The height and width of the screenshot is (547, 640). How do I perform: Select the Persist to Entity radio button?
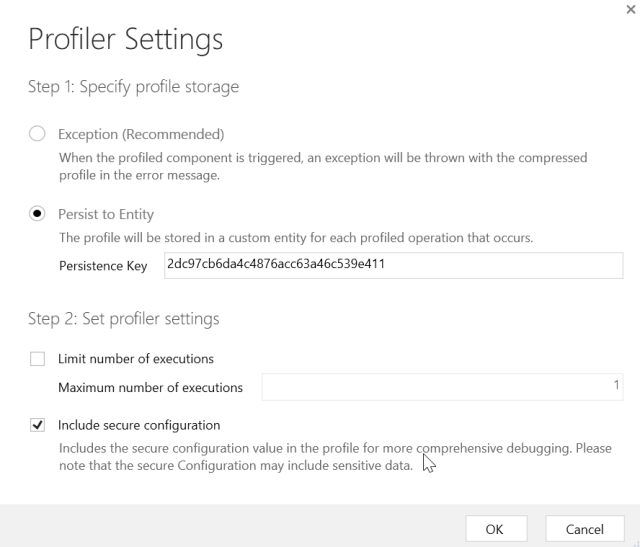pos(38,214)
